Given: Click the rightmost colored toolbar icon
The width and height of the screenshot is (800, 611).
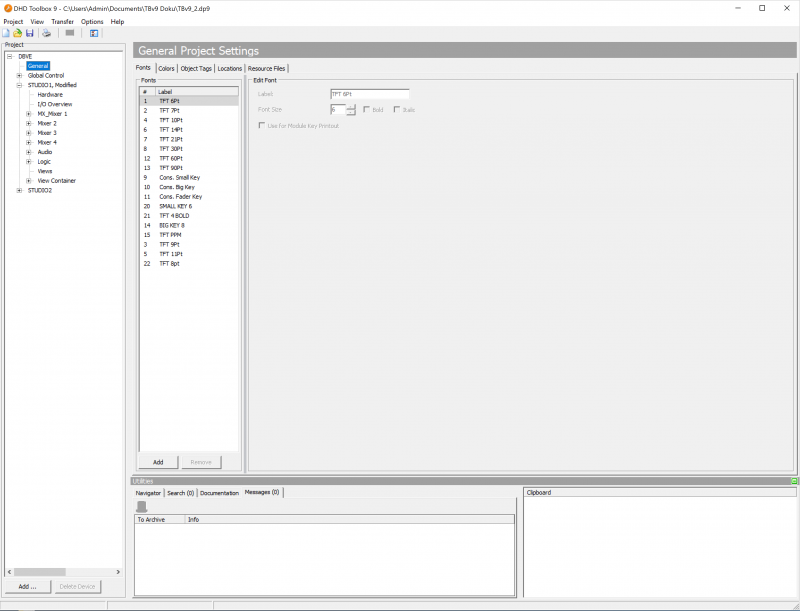Looking at the screenshot, I should (93, 32).
